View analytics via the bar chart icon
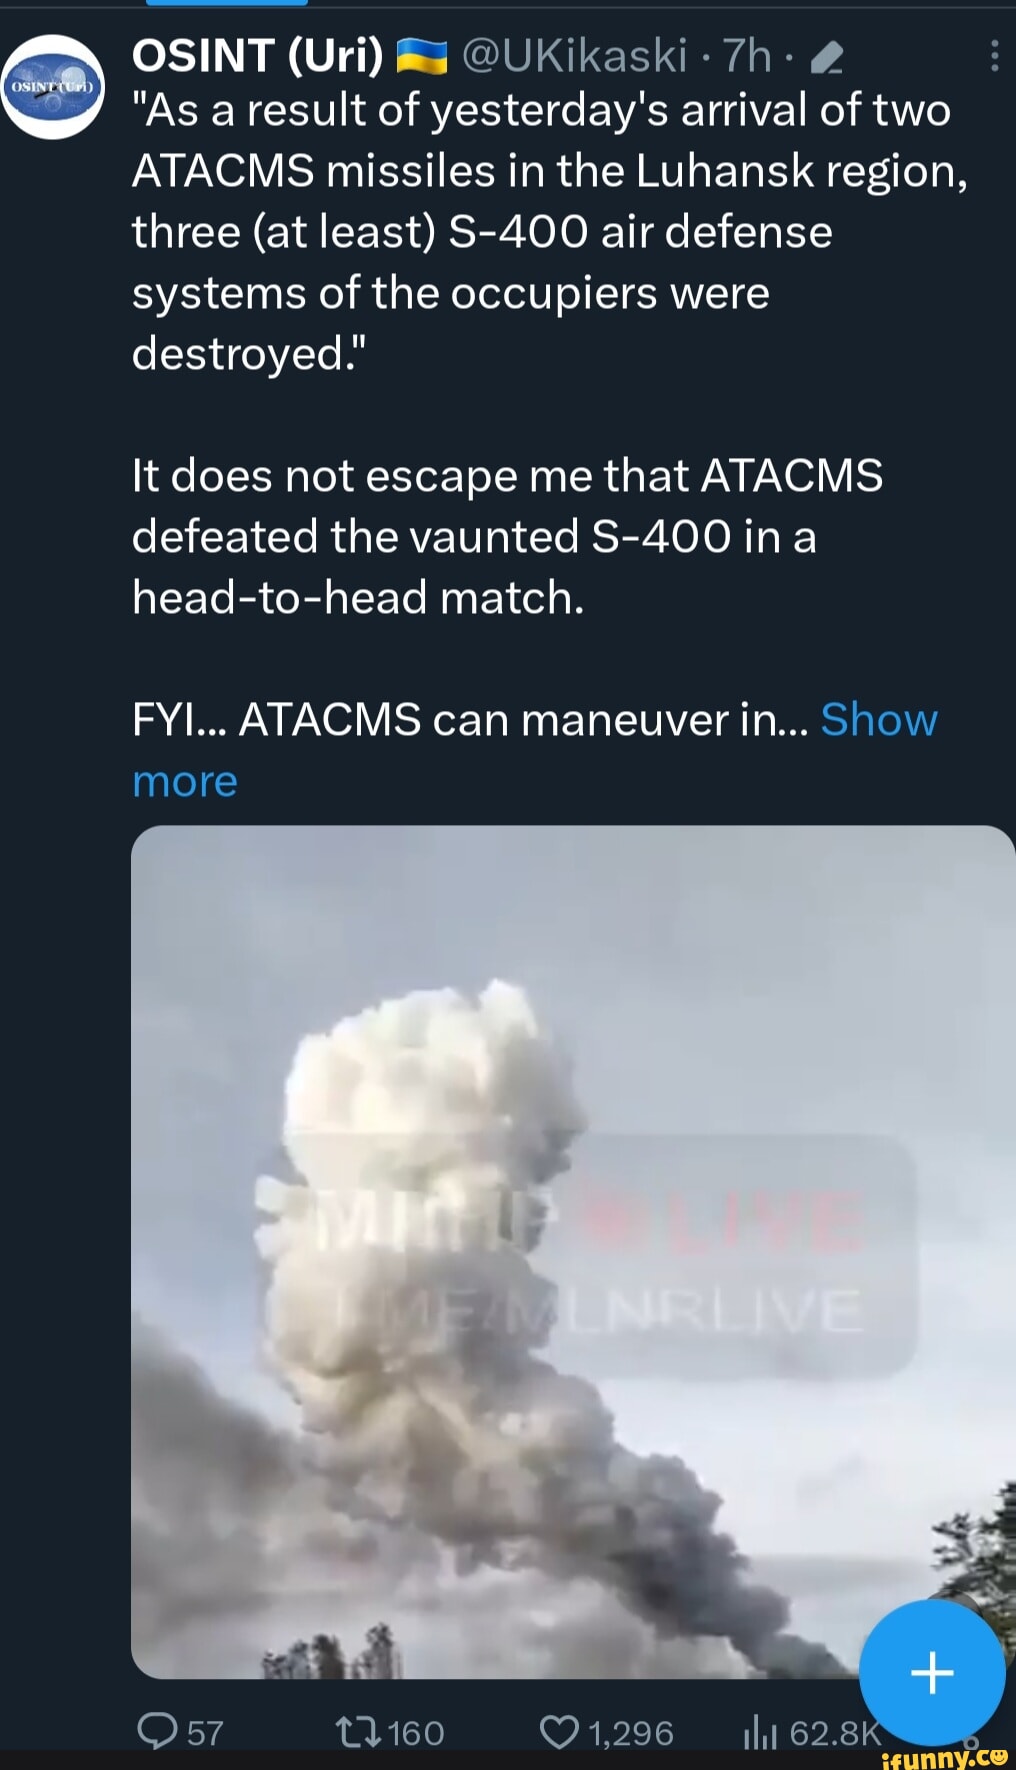 coord(760,1733)
